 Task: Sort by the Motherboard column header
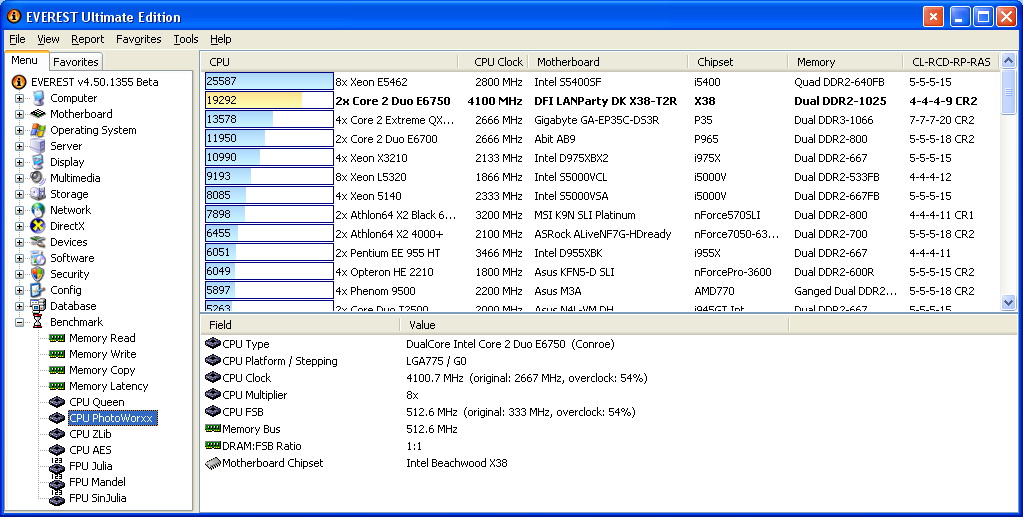tap(607, 62)
